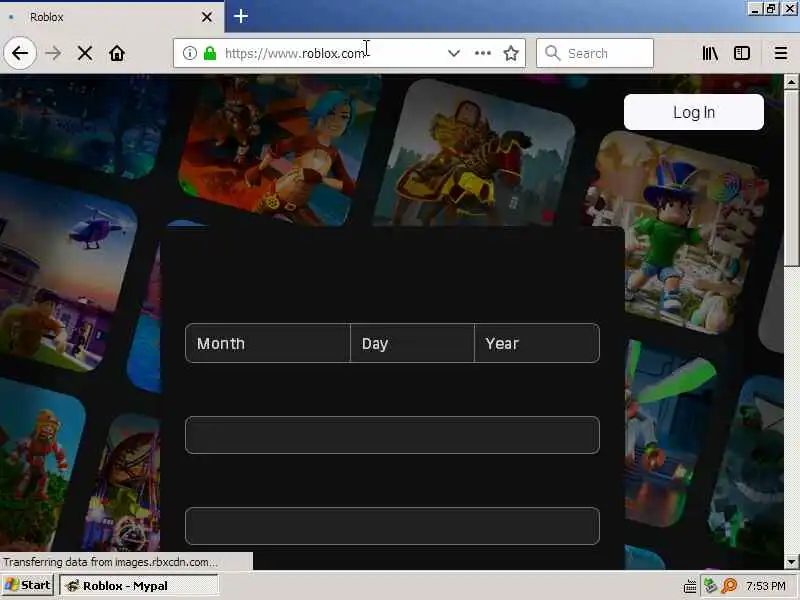
Task: Open the Year birthday dropdown
Action: tap(537, 343)
